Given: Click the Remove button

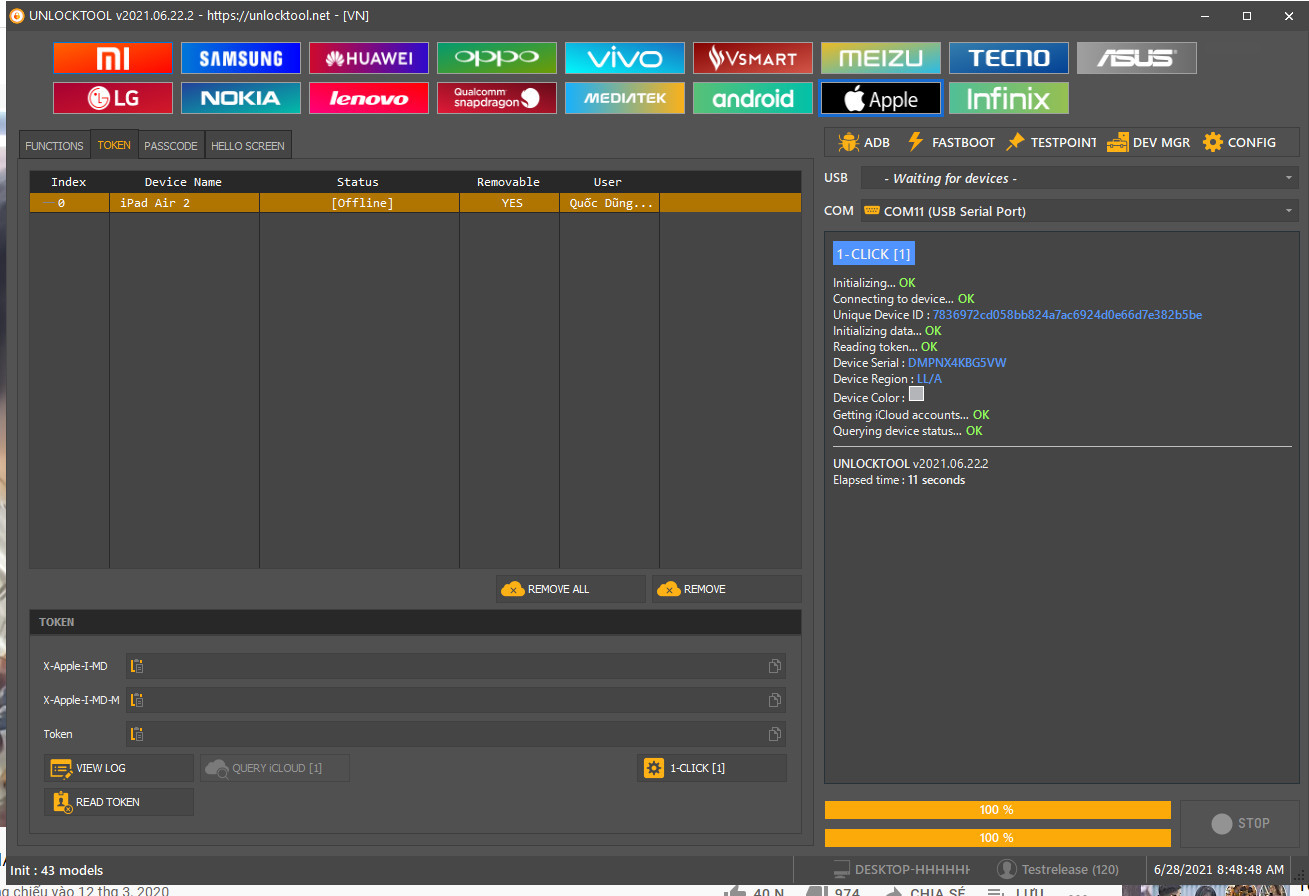Looking at the screenshot, I should (x=727, y=589).
